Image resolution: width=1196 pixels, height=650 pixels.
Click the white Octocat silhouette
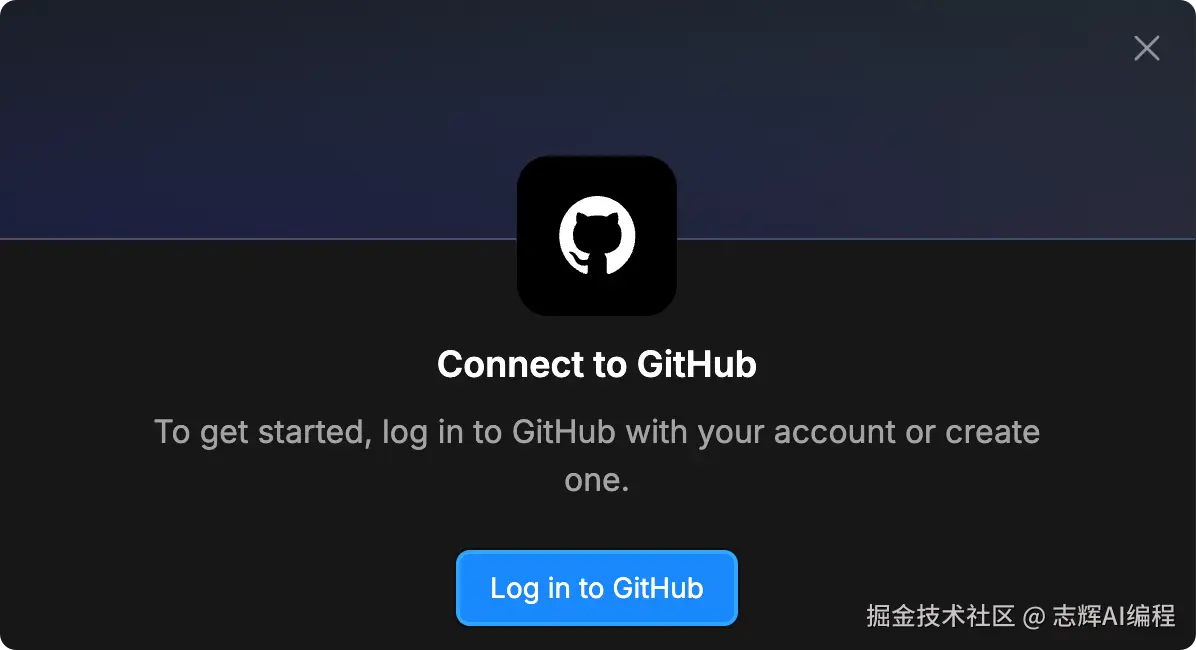(x=596, y=235)
